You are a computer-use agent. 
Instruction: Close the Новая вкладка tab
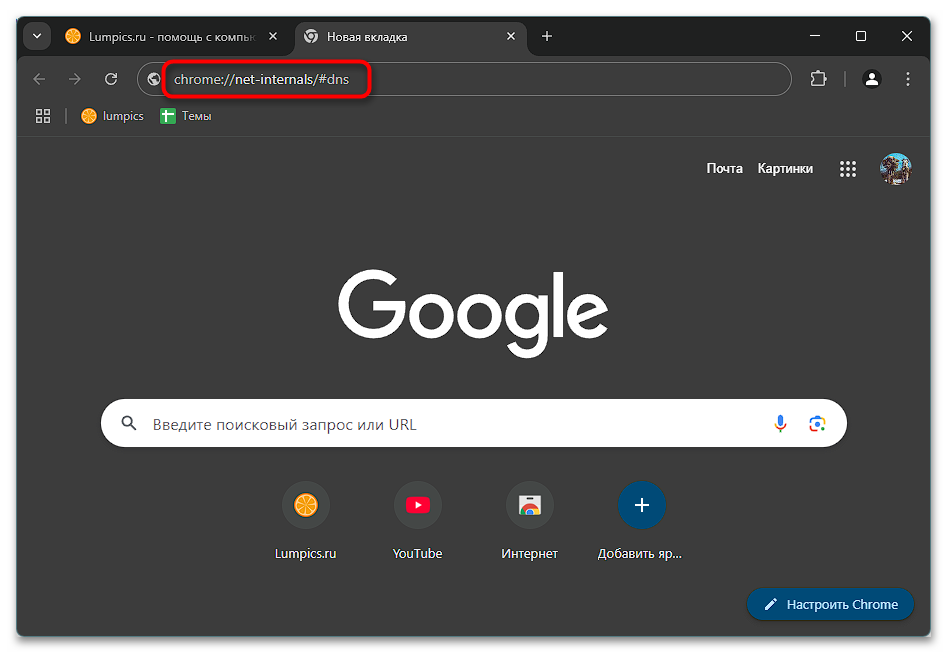(x=511, y=36)
